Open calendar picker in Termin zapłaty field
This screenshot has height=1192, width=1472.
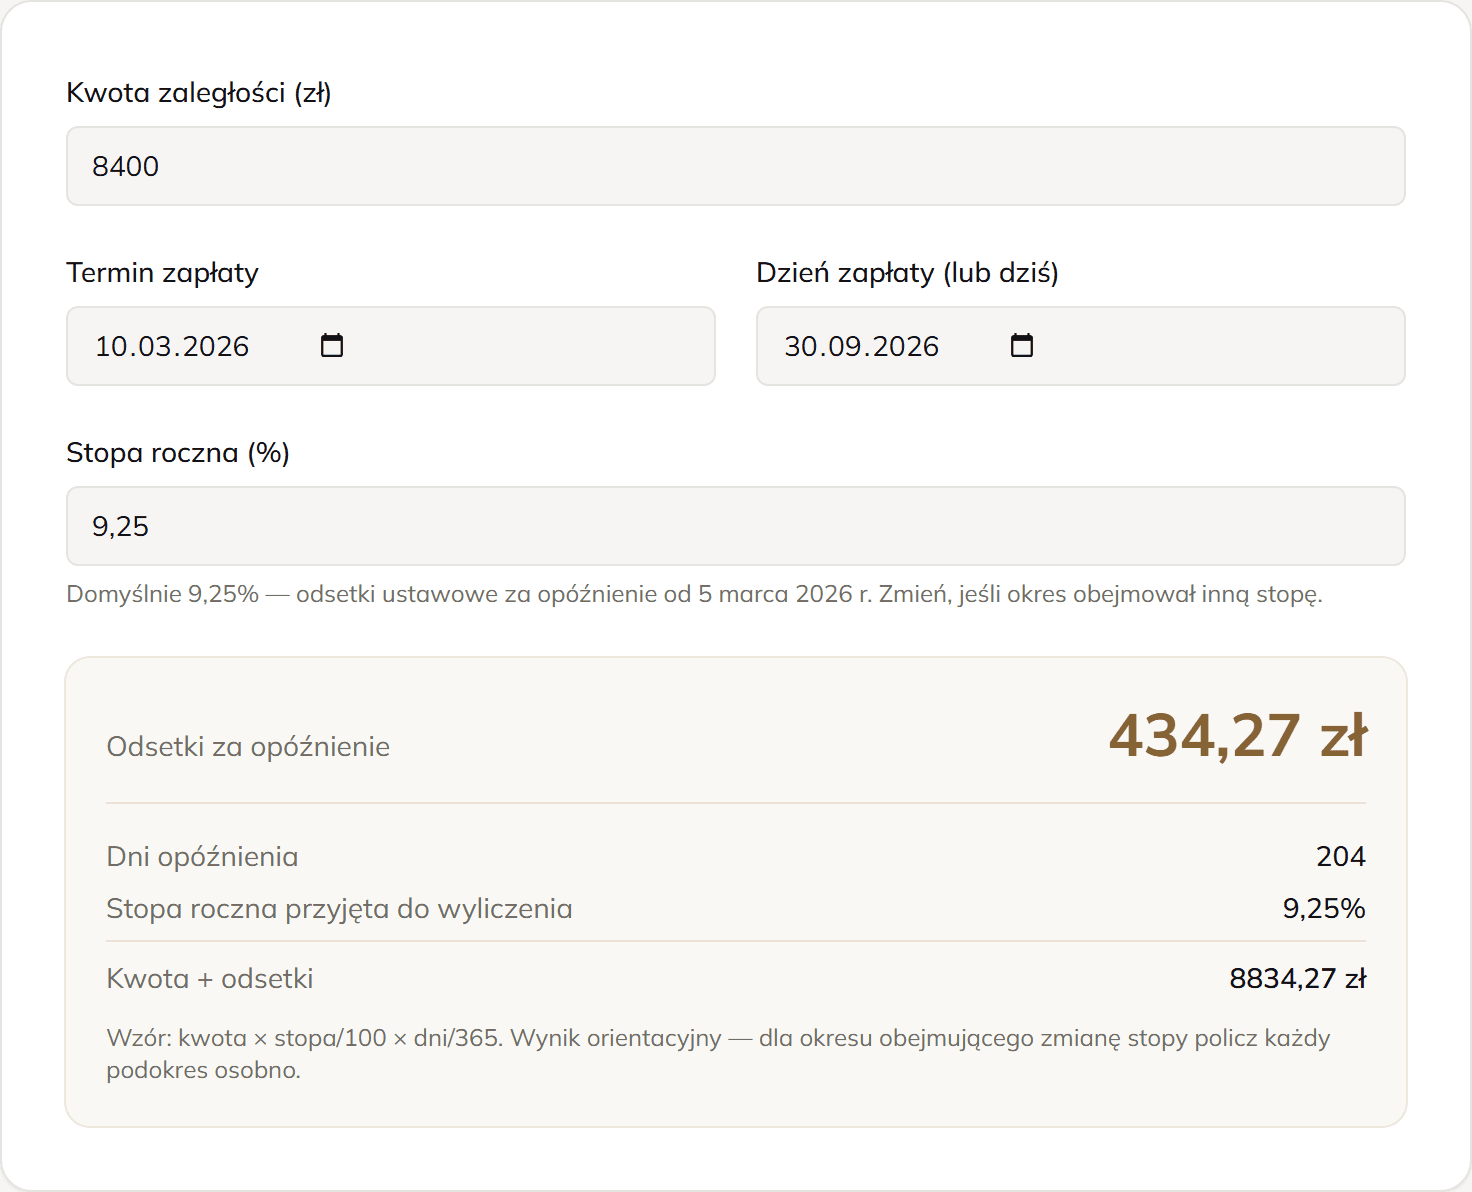[332, 346]
